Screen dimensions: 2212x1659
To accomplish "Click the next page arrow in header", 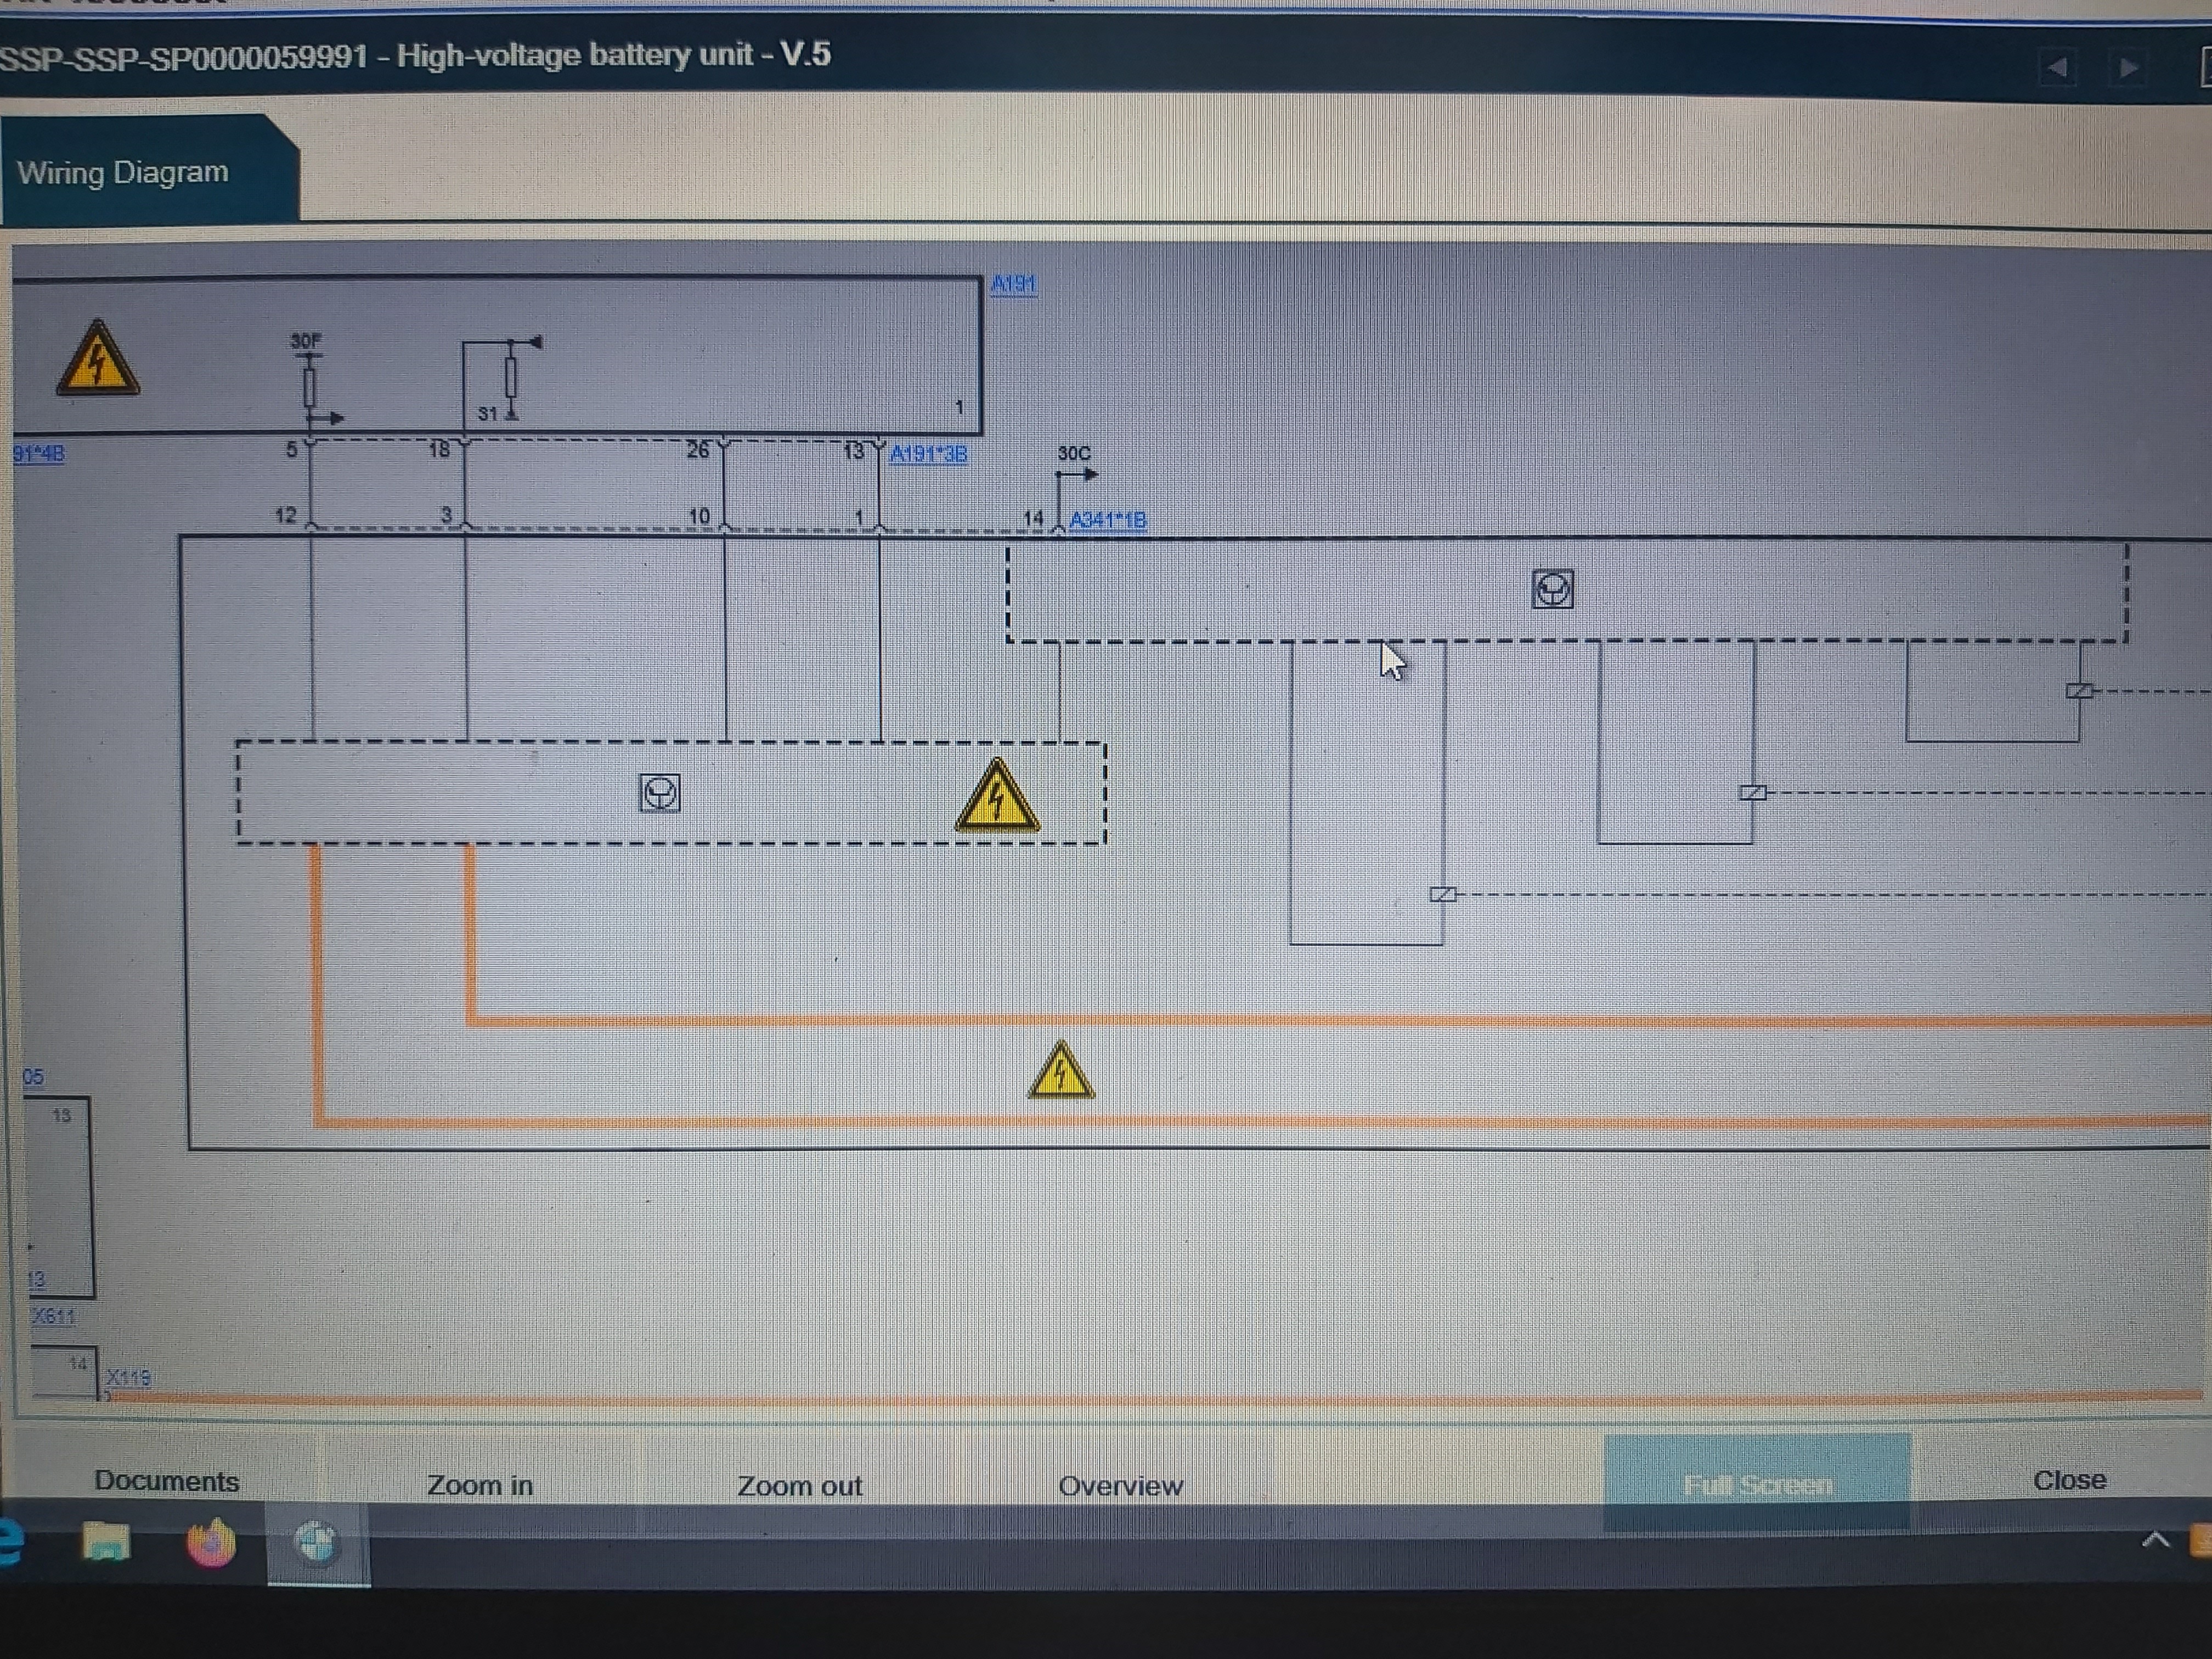I will [2128, 68].
